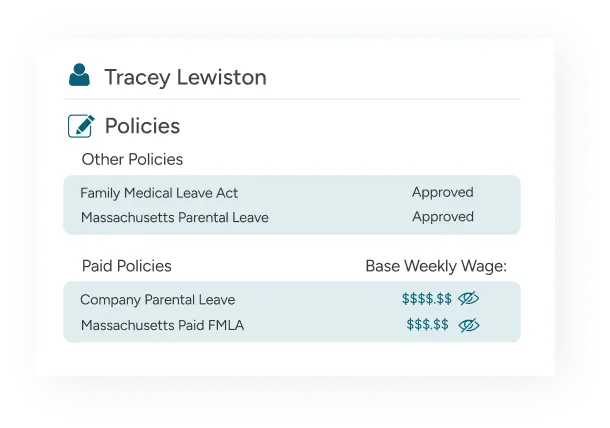Screen dimensions: 610x428
Task: Reveal the Company Parental Leave weekly wage
Action: point(469,299)
